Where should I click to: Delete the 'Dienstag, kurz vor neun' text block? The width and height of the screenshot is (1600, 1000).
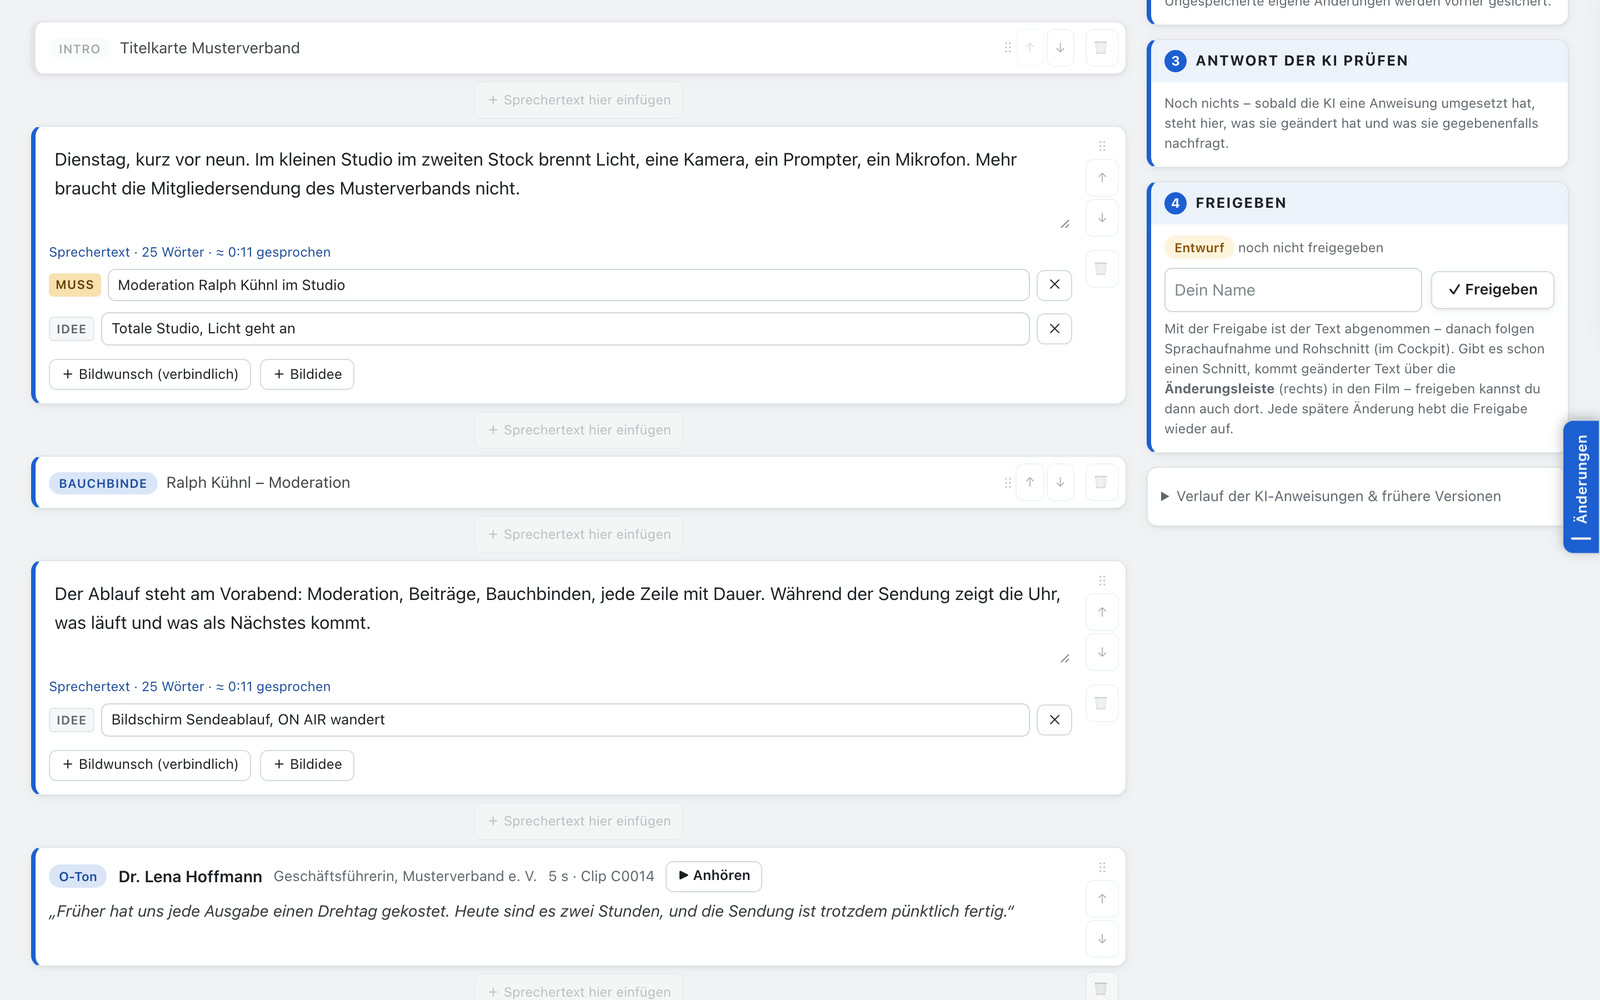(x=1101, y=269)
